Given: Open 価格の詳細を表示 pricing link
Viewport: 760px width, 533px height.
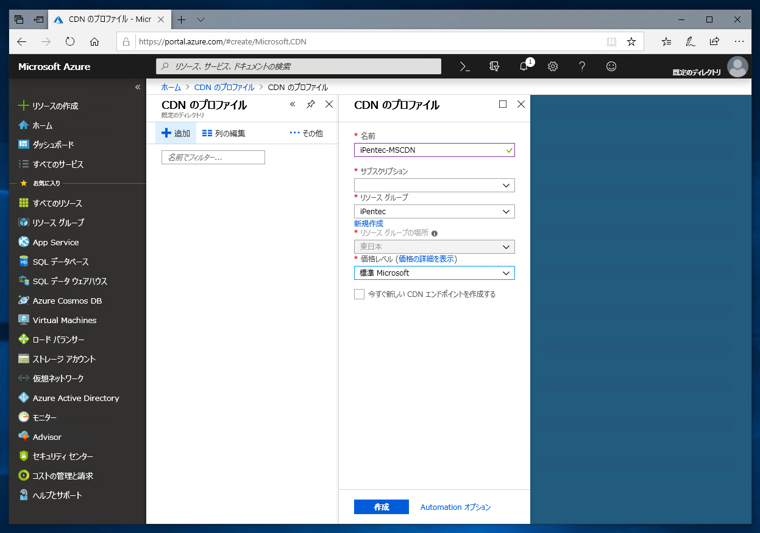Looking at the screenshot, I should point(427,259).
